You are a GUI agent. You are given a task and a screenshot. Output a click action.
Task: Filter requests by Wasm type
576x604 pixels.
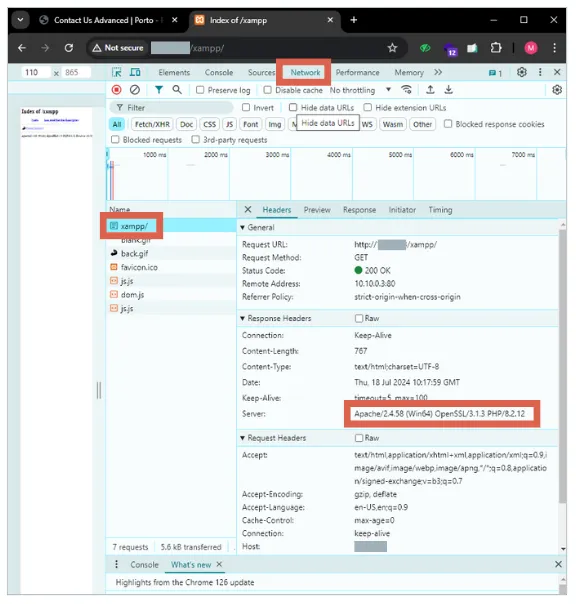point(393,124)
